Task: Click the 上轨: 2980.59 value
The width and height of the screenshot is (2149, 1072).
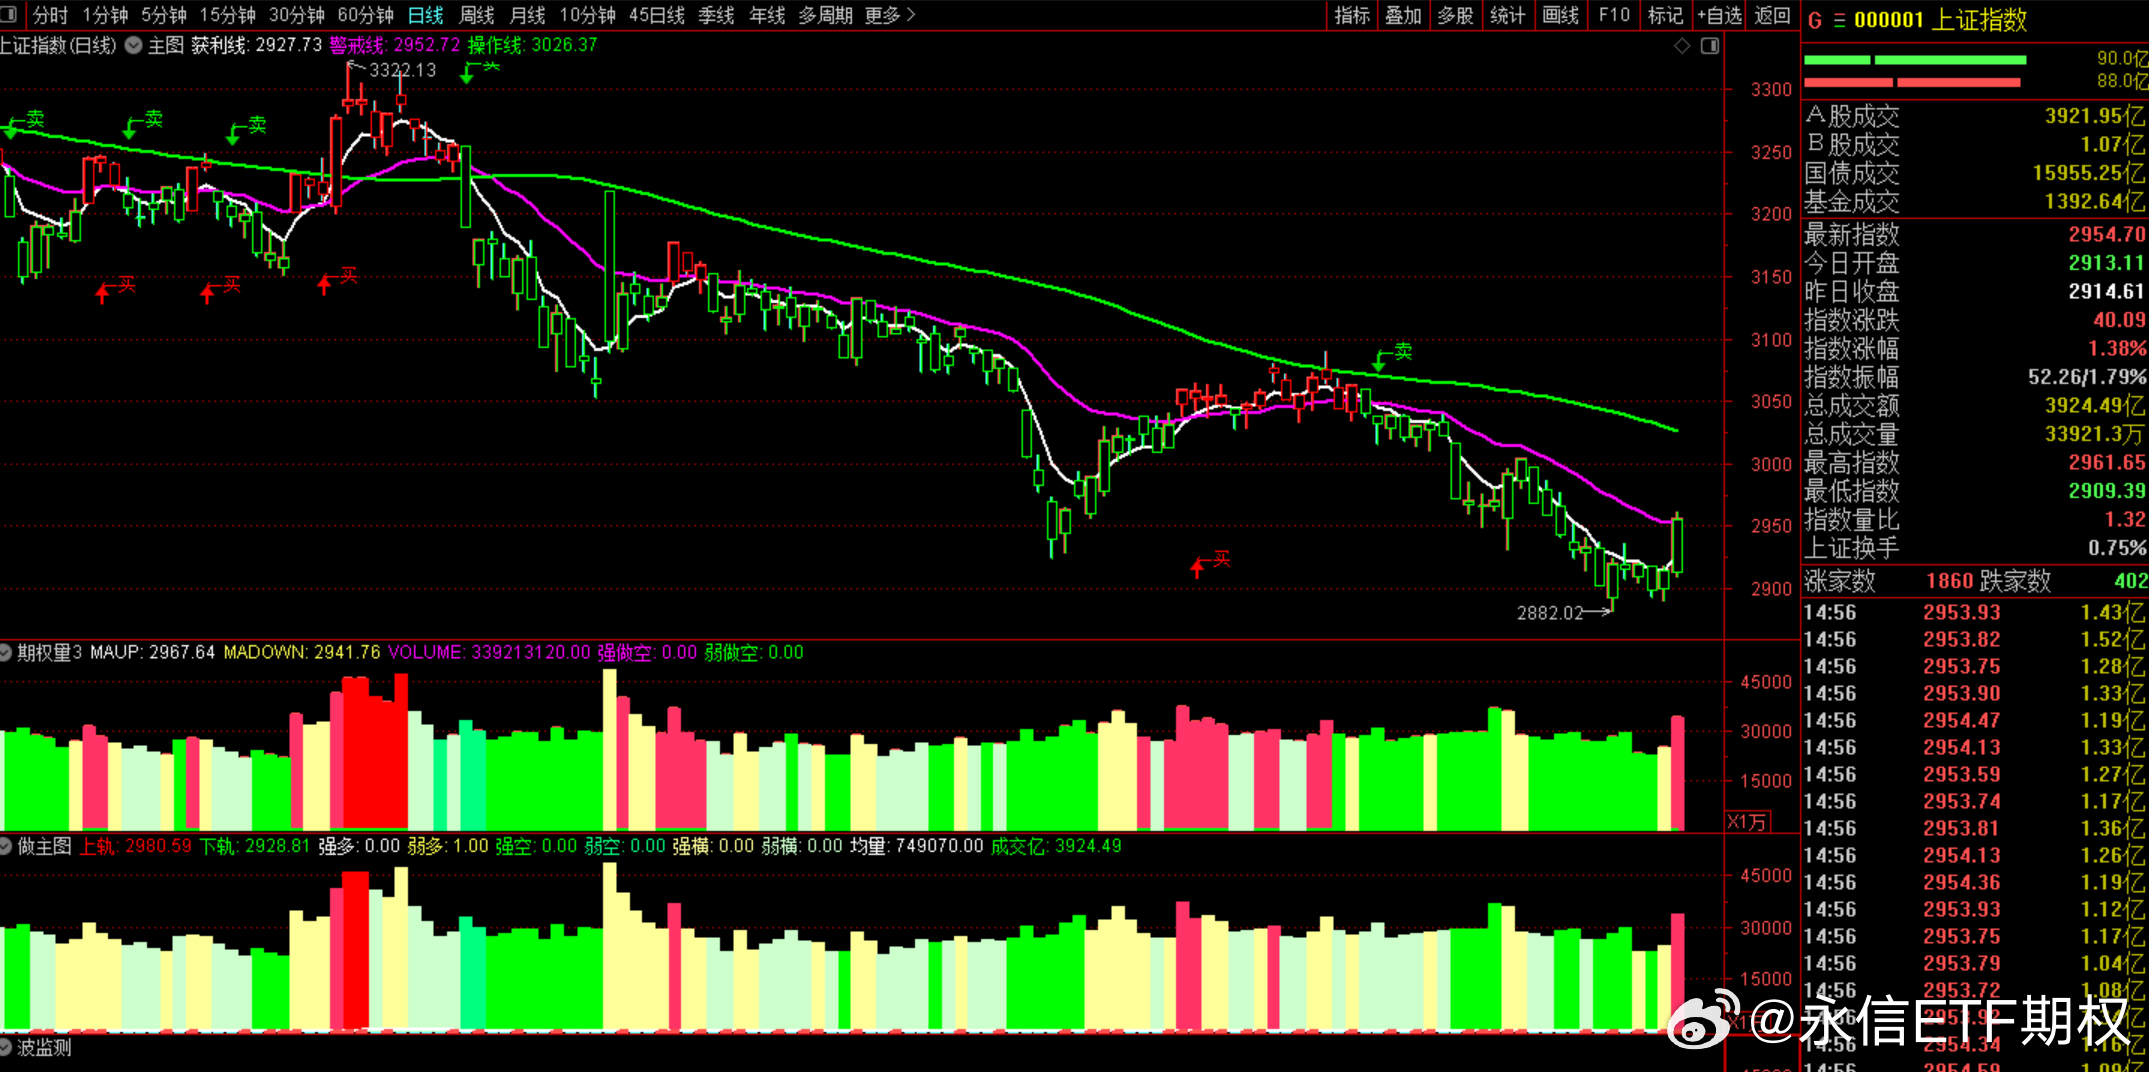Action: pos(136,846)
